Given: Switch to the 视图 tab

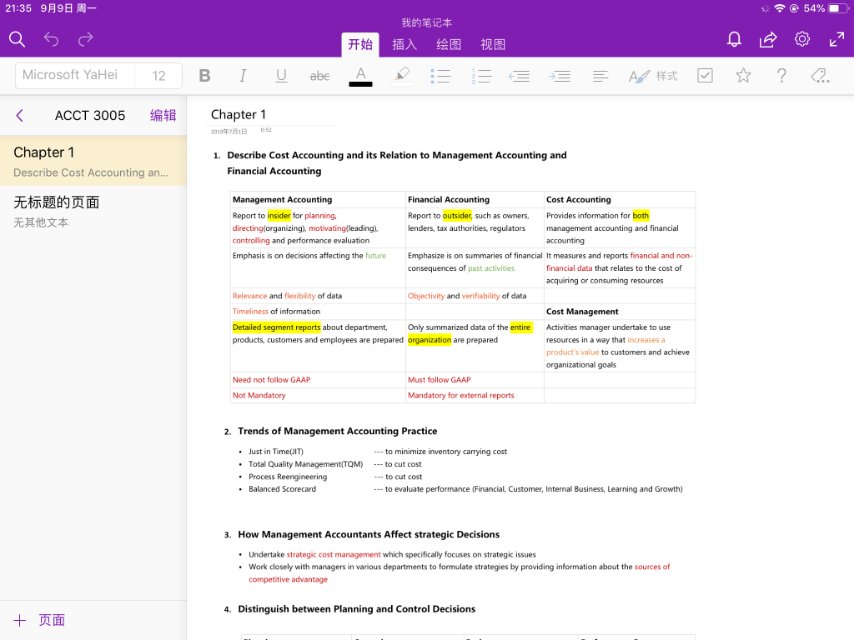Looking at the screenshot, I should 493,45.
